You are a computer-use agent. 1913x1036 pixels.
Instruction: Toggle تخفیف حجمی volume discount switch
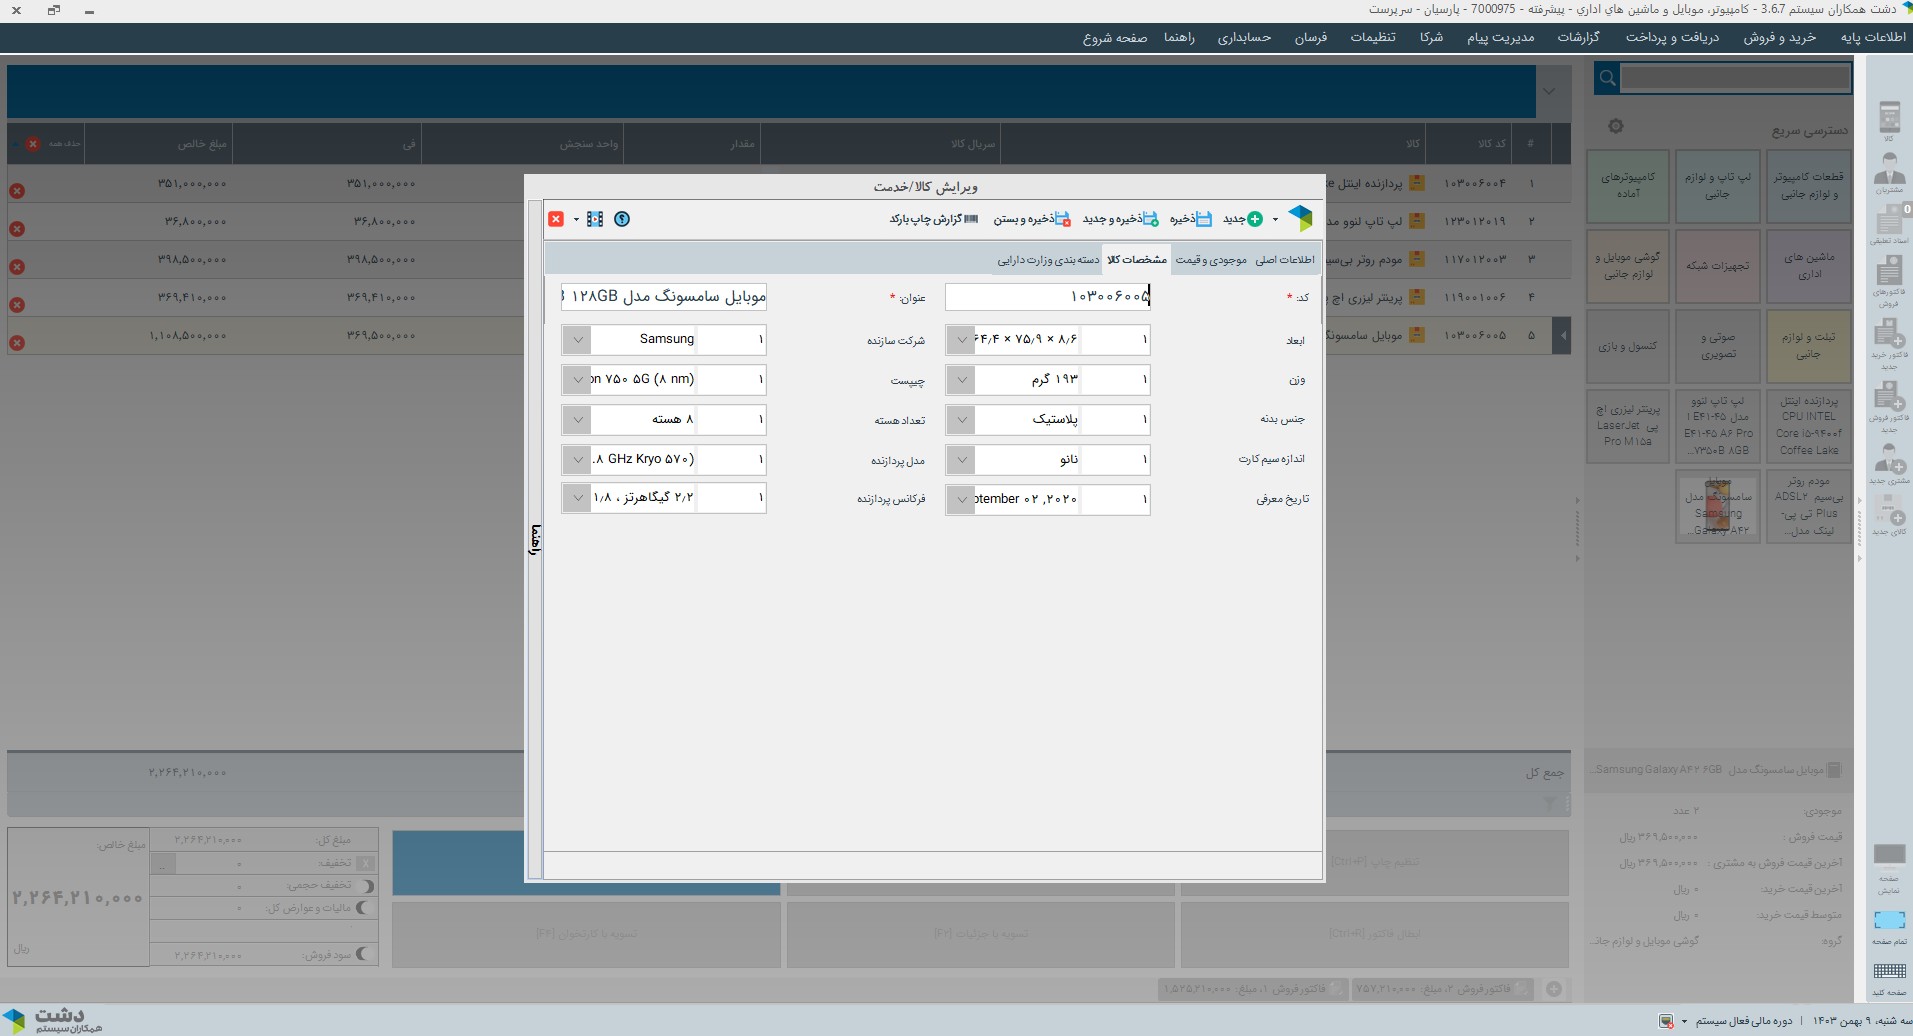(x=365, y=885)
